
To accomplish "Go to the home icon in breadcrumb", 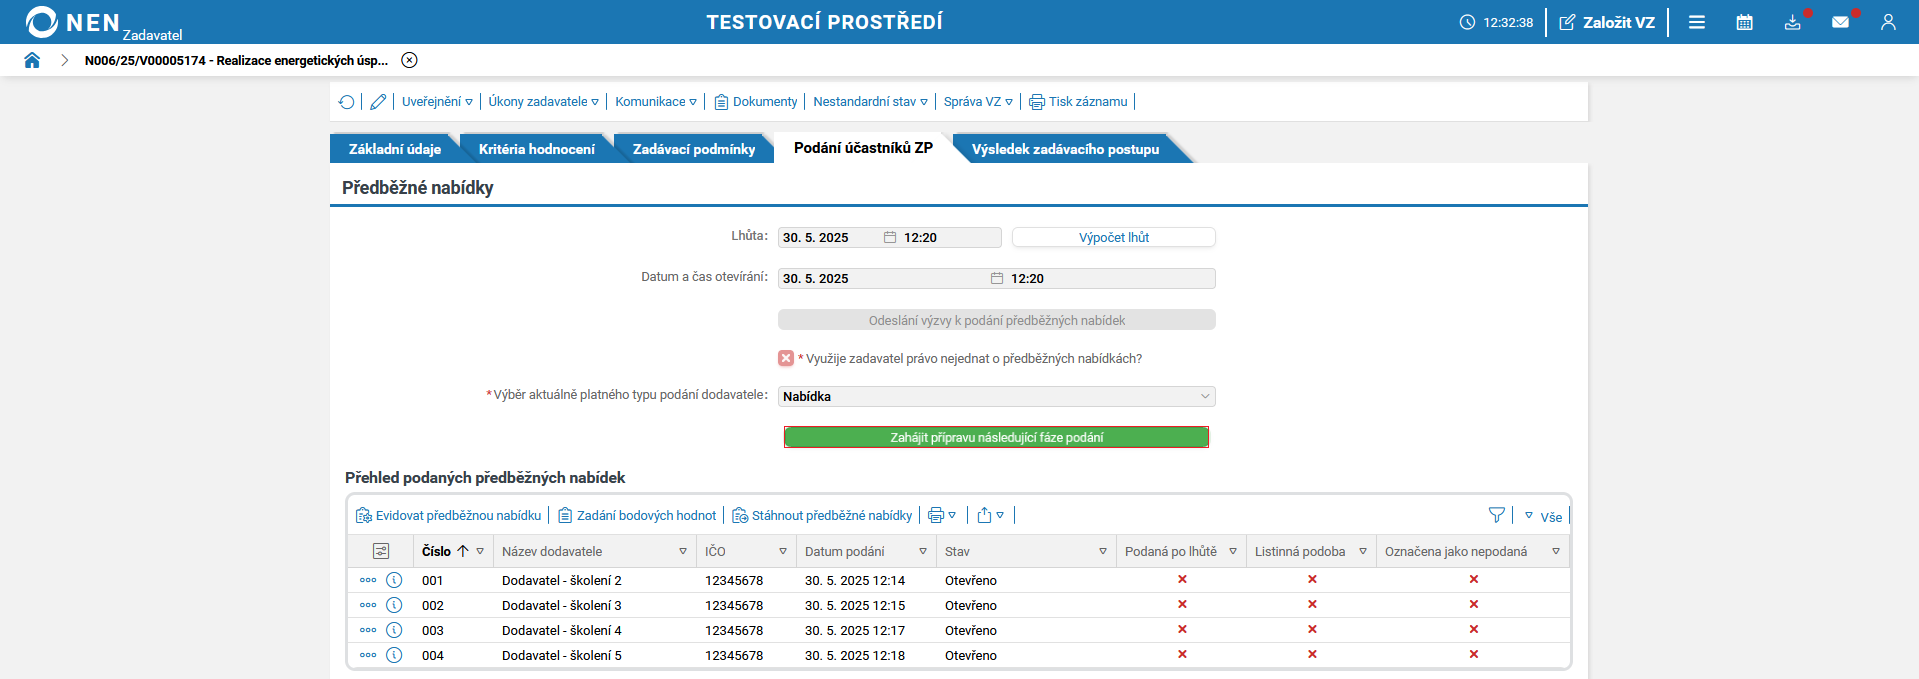I will pyautogui.click(x=32, y=60).
